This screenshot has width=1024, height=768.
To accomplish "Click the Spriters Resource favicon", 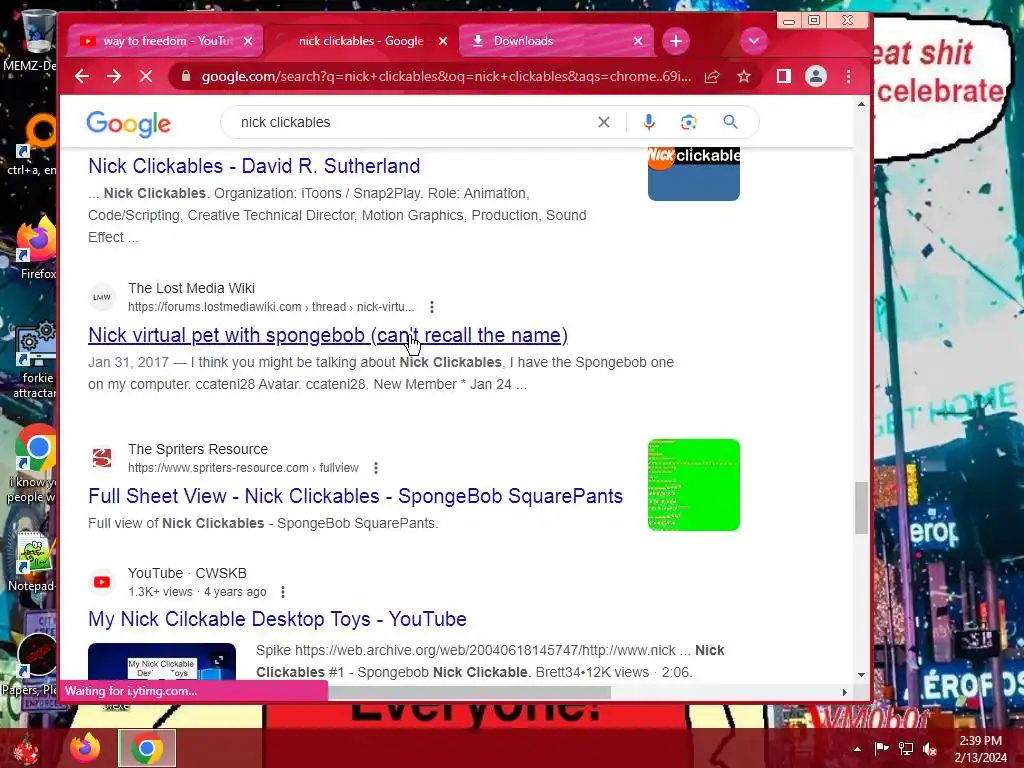I will [102, 458].
